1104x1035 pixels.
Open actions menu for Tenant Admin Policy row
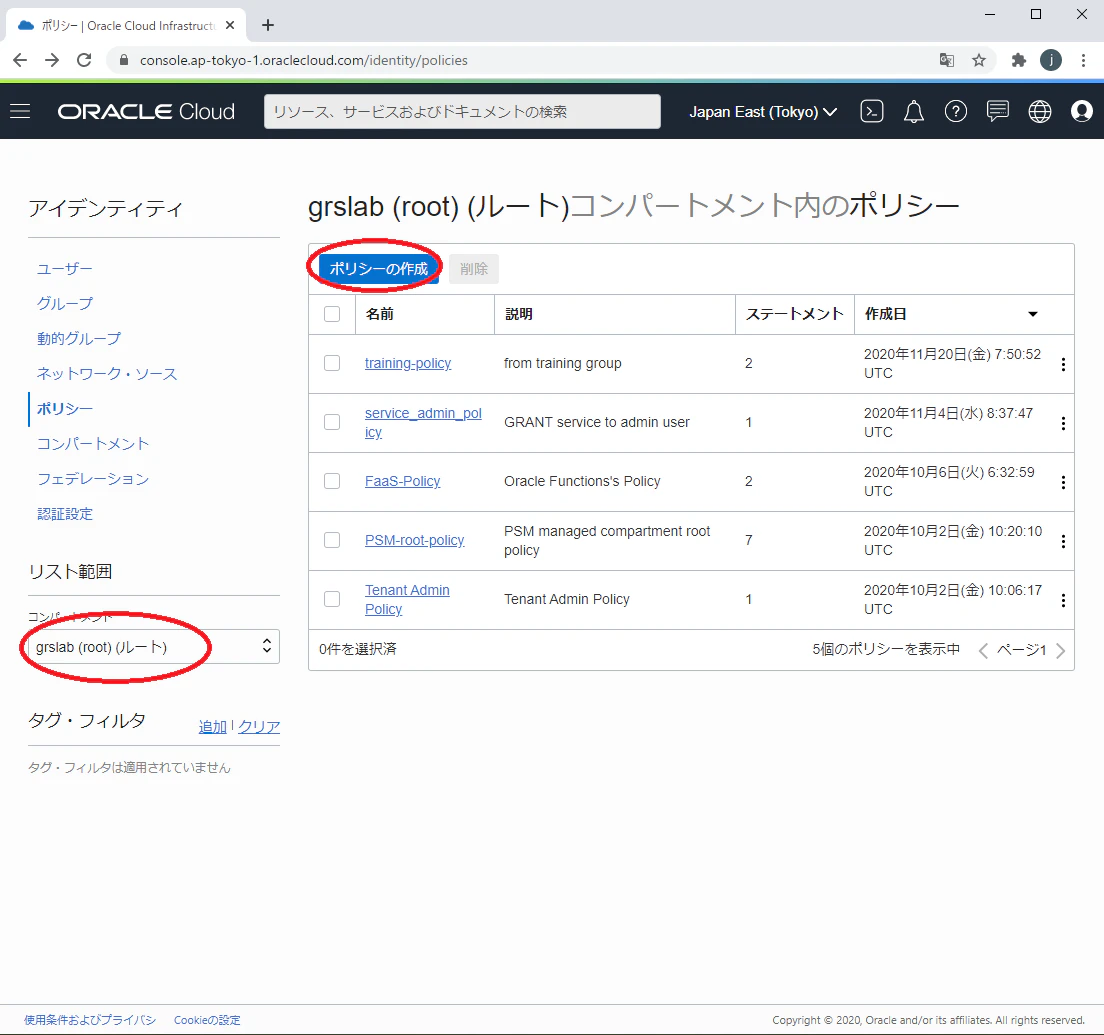[x=1063, y=601]
